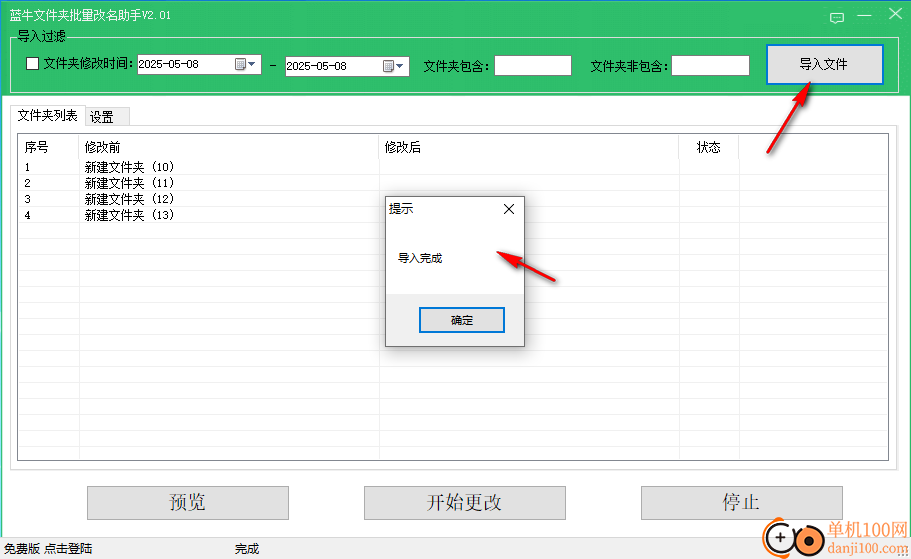Click the feedback chat icon in title bar
This screenshot has width=911, height=559.
click(836, 18)
